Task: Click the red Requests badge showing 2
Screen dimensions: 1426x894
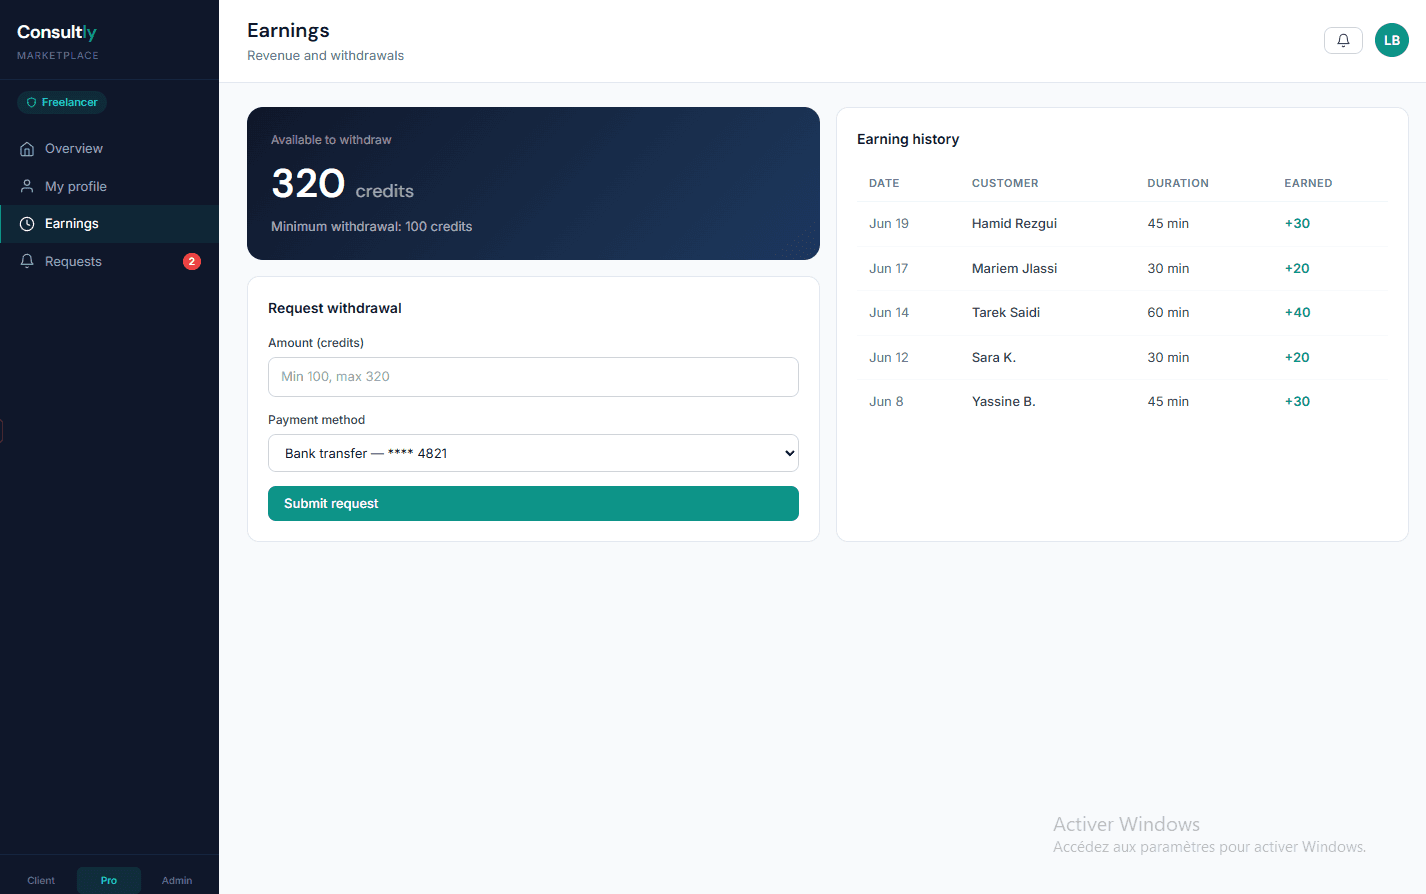Action: pyautogui.click(x=192, y=261)
